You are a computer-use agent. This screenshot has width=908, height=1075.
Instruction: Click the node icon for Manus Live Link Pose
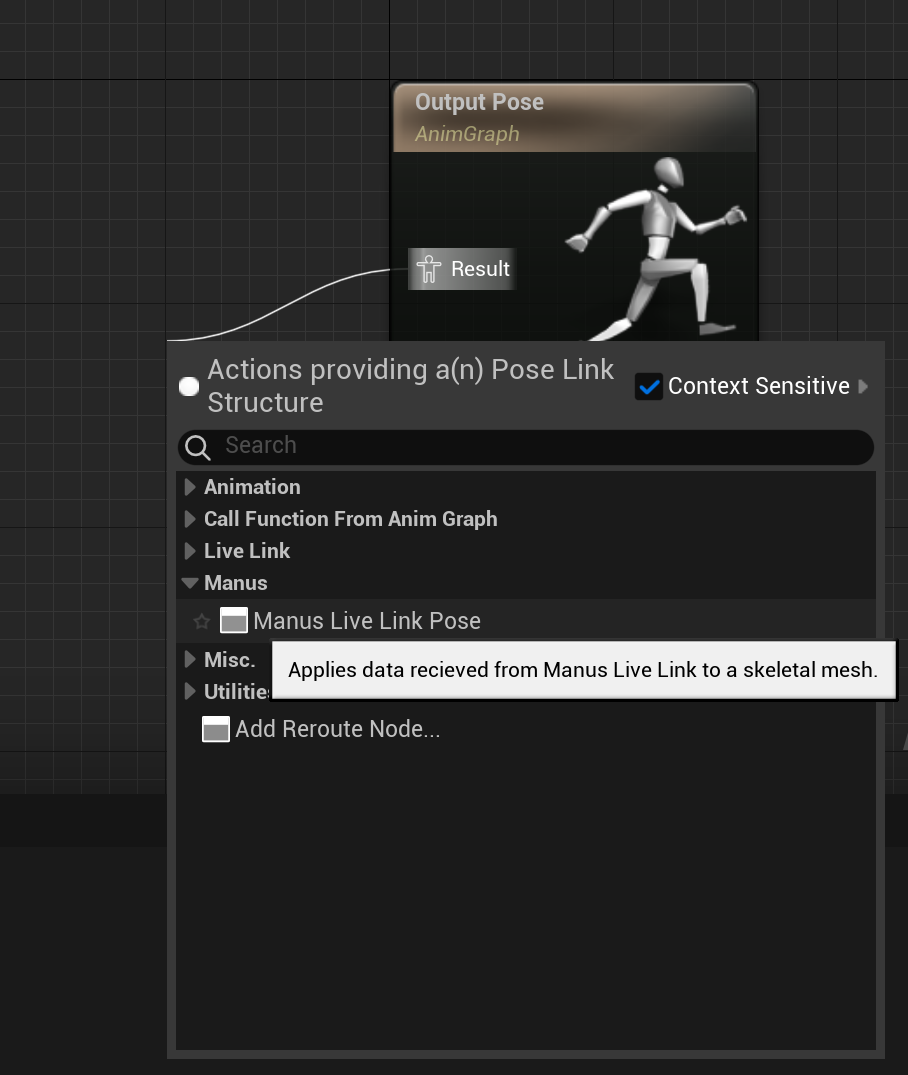click(234, 621)
